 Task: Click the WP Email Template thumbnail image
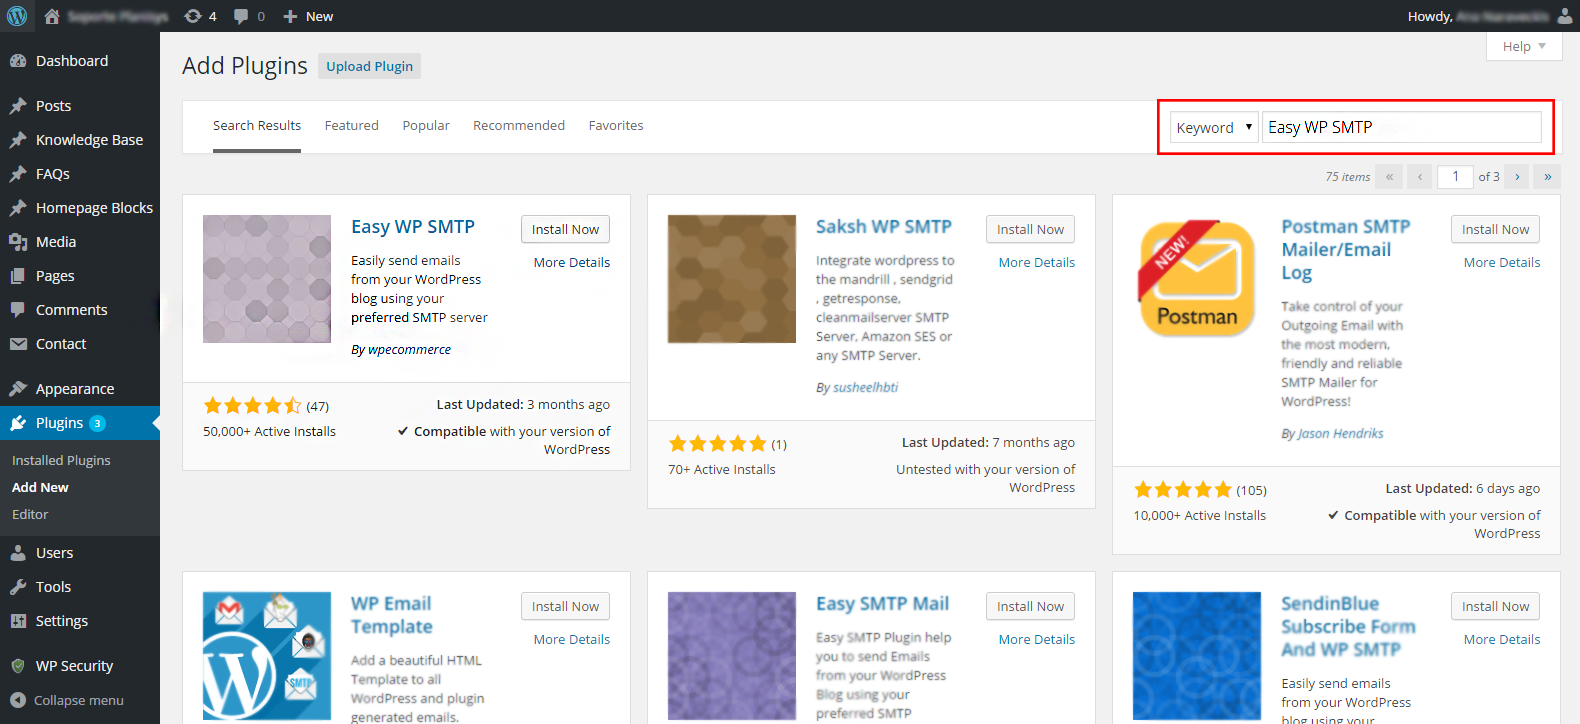pyautogui.click(x=267, y=656)
